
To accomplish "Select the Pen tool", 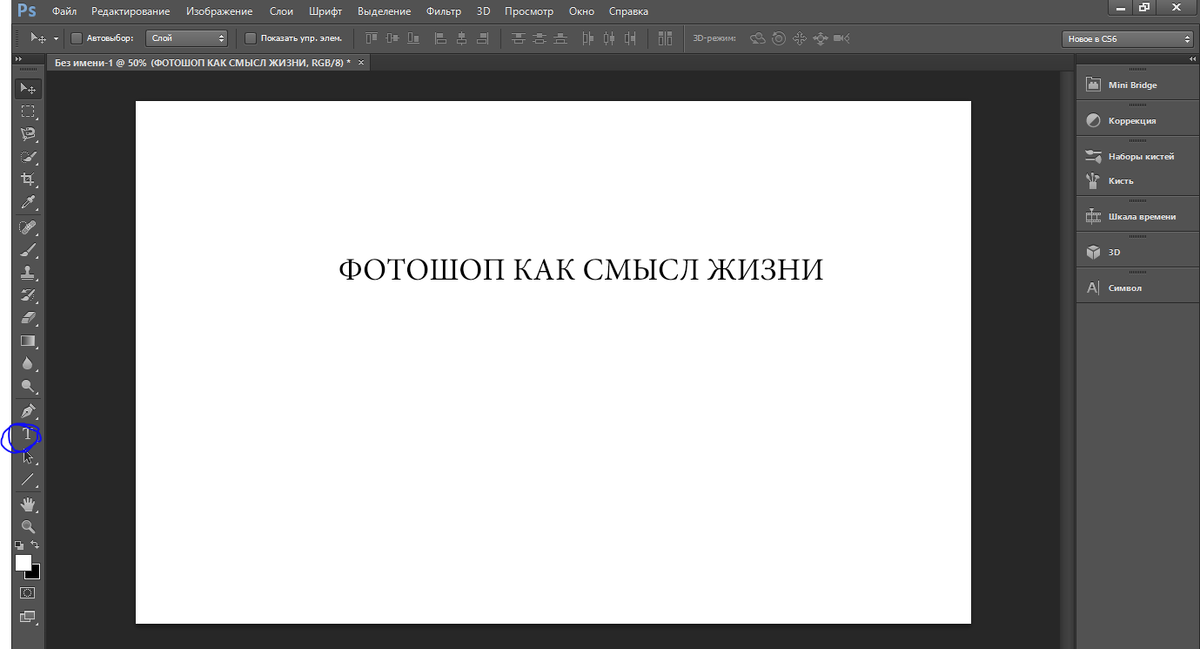I will (28, 411).
